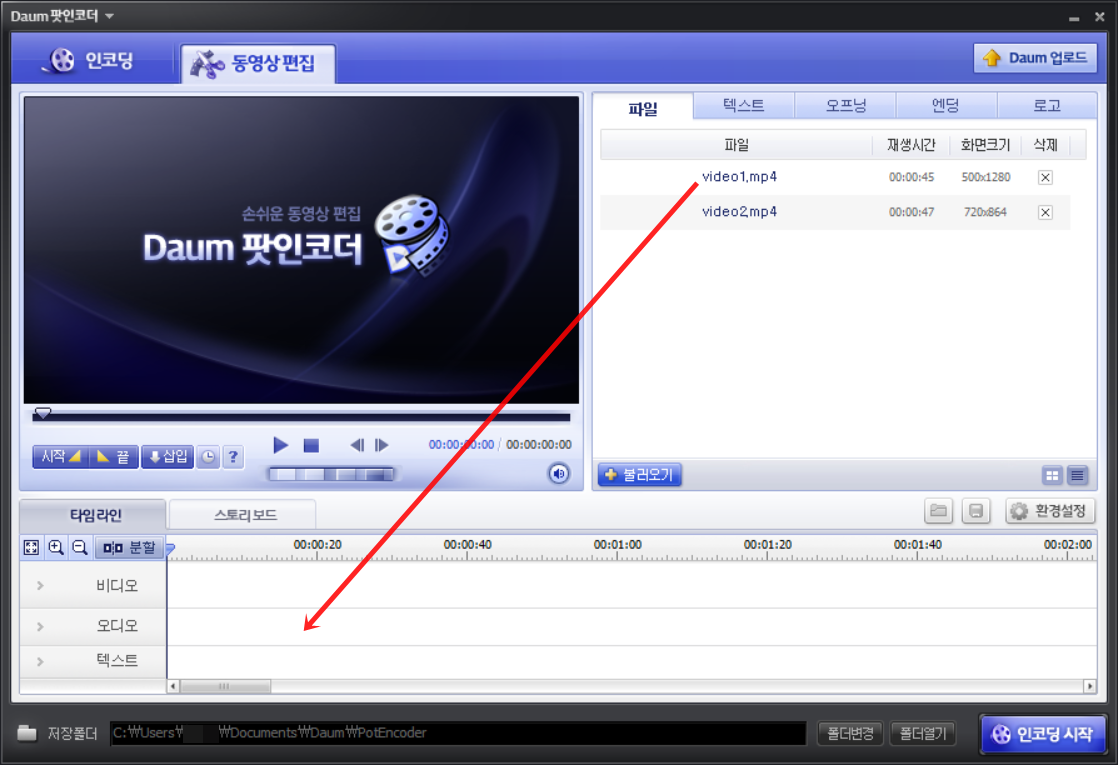Screen dimensions: 1118x765
Task: Sort by the 화면크기 column header
Action: click(x=985, y=145)
